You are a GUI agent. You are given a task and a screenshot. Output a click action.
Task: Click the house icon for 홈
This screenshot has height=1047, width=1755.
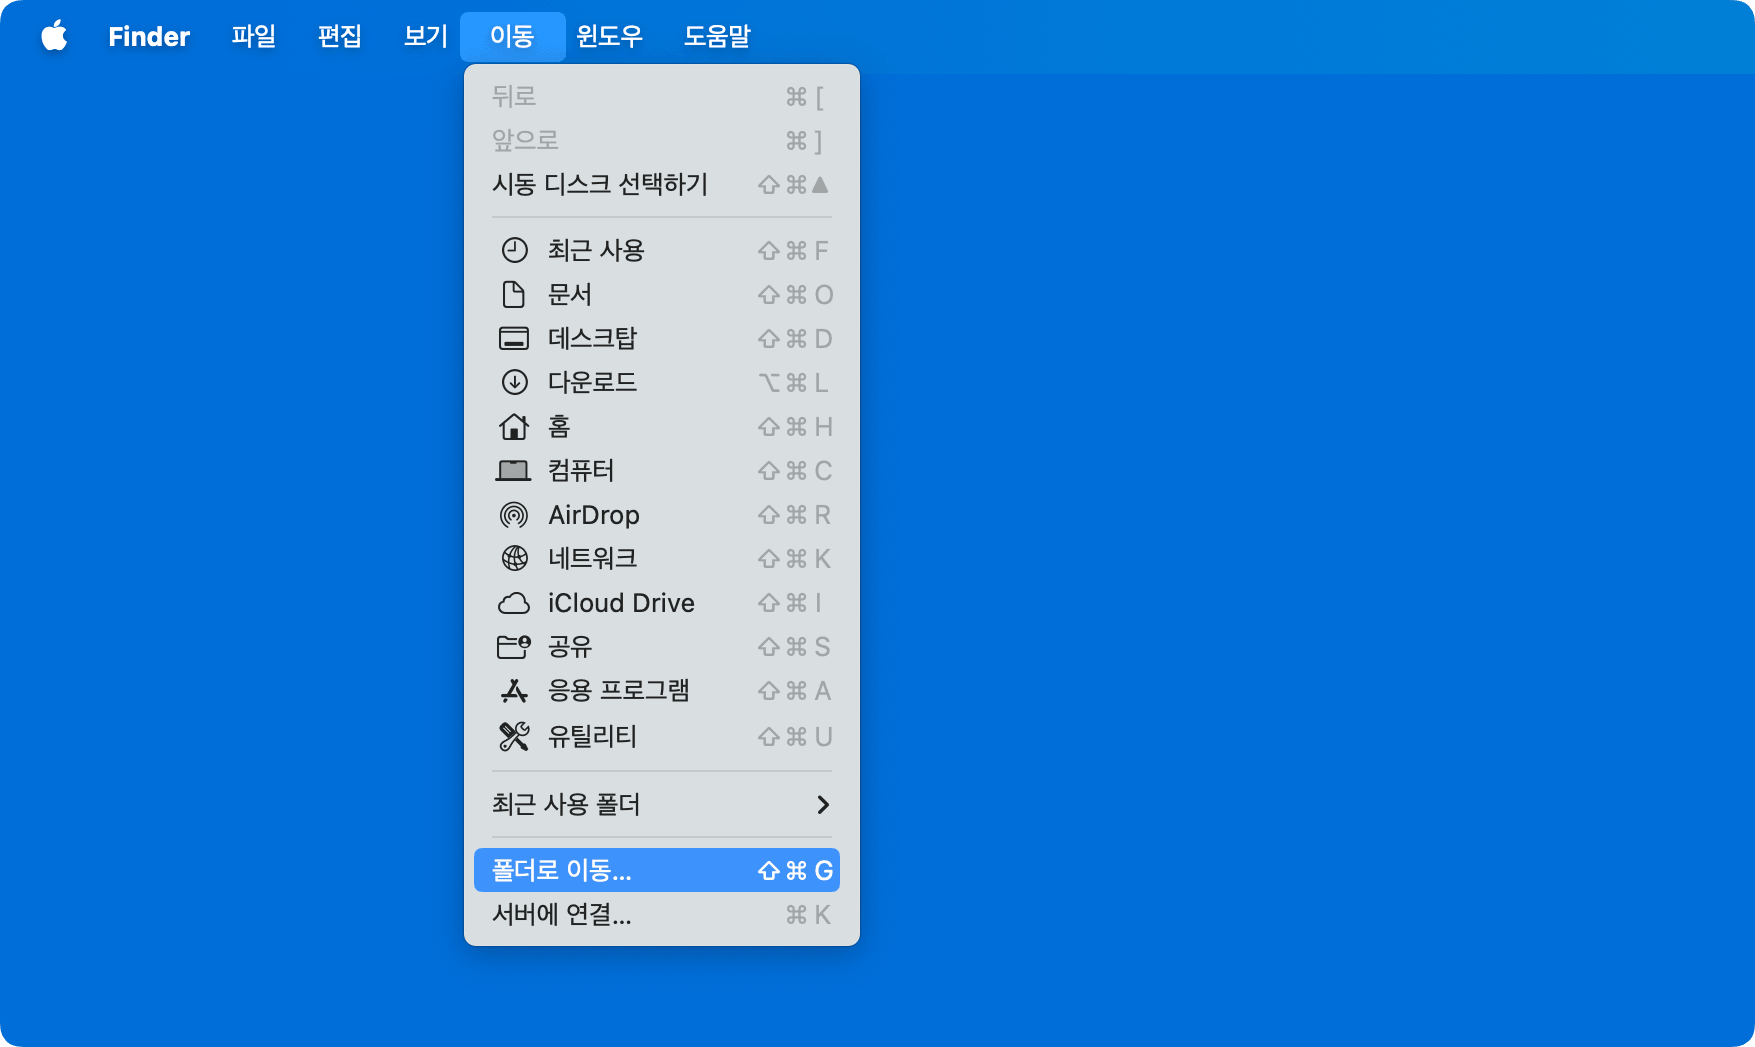coord(514,426)
